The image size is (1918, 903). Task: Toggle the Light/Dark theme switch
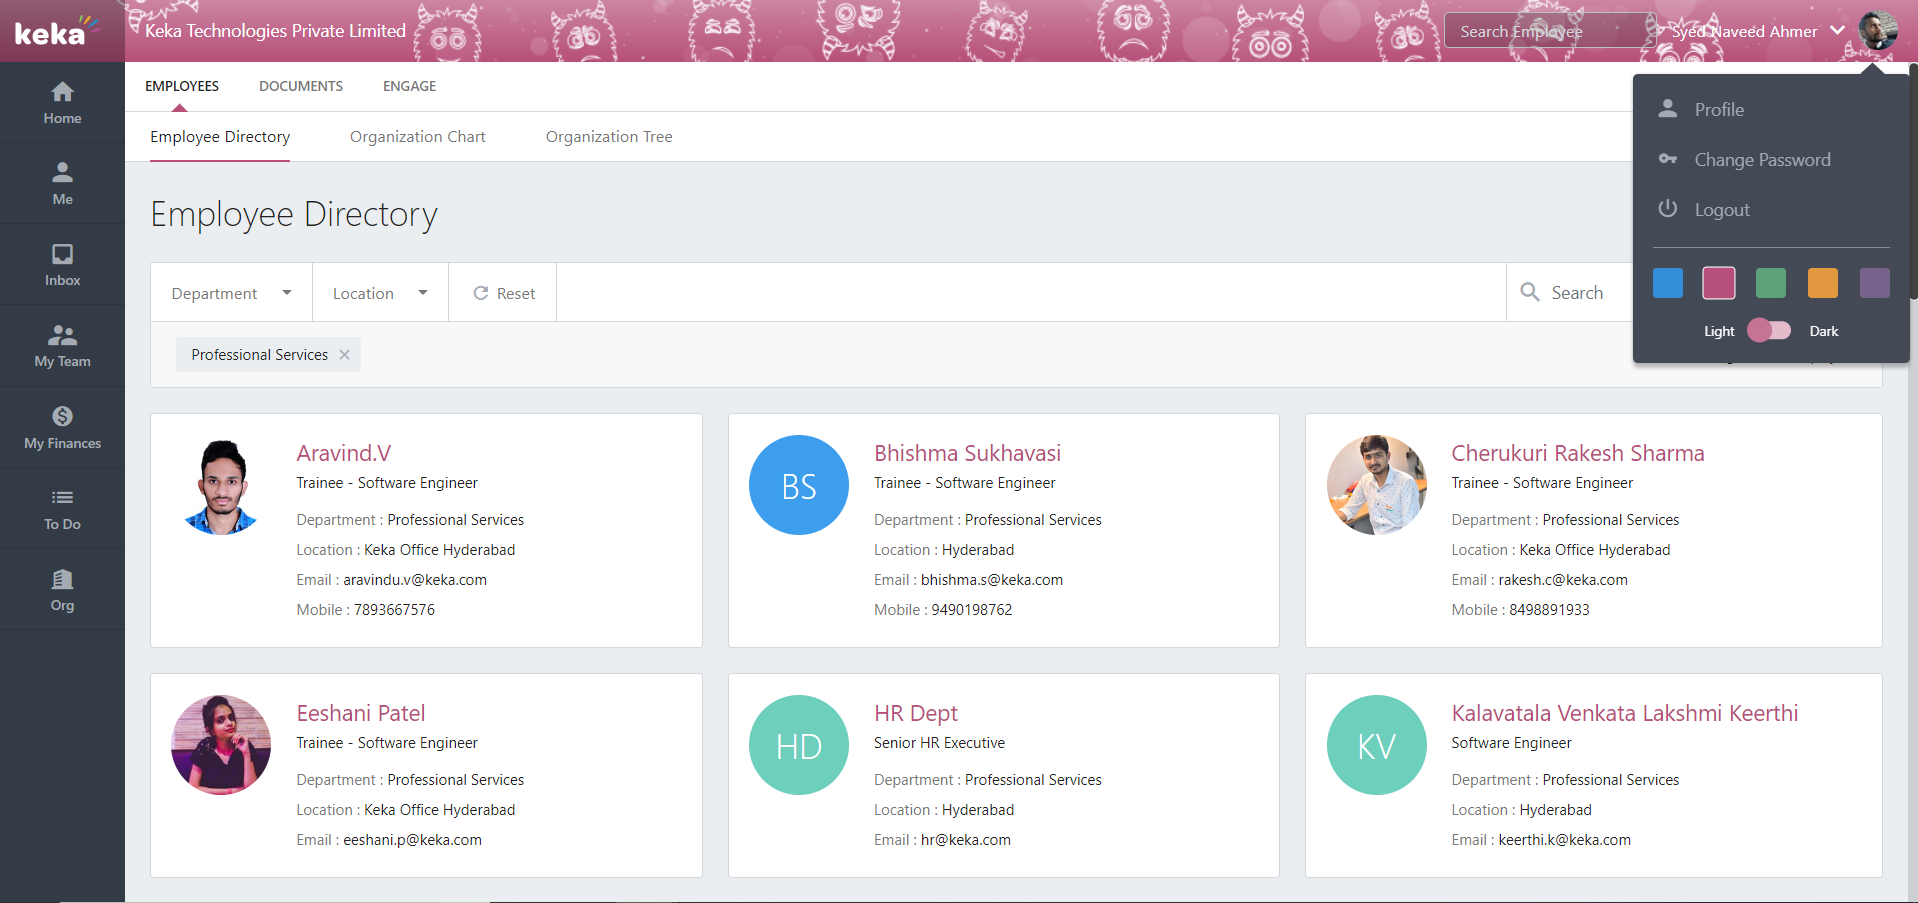(1769, 330)
